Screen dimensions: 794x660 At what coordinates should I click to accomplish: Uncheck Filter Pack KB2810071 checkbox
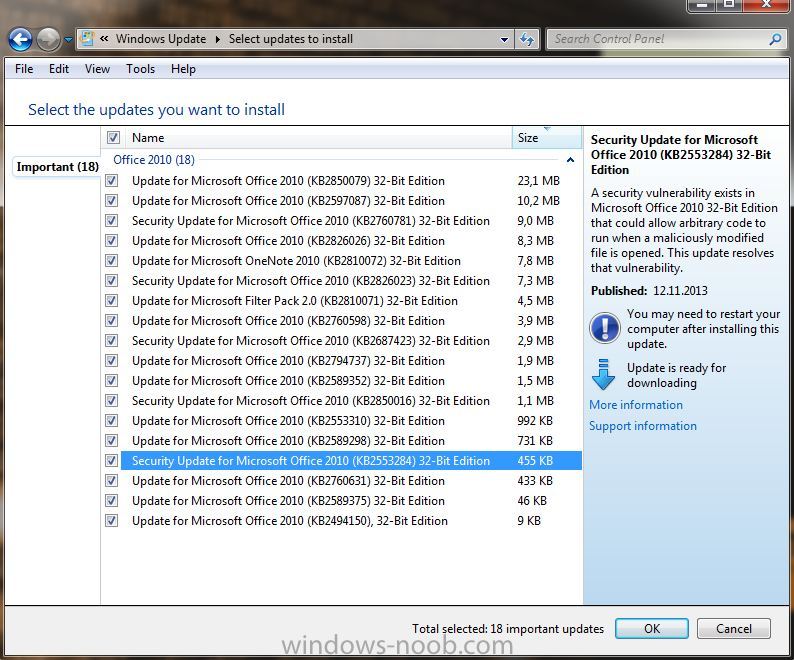click(x=111, y=301)
